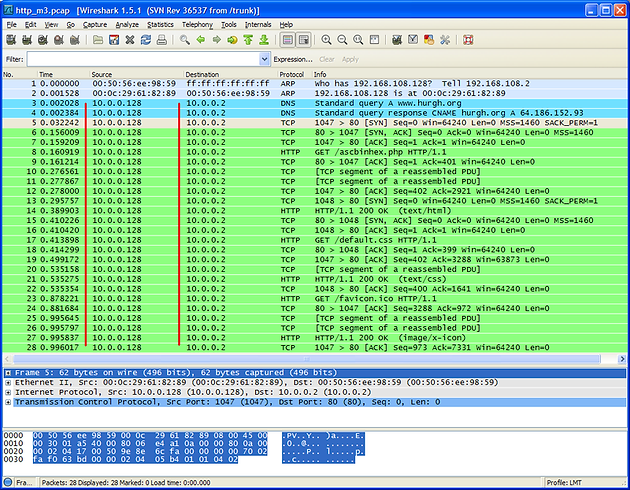Restart the current capture

[x=74, y=40]
